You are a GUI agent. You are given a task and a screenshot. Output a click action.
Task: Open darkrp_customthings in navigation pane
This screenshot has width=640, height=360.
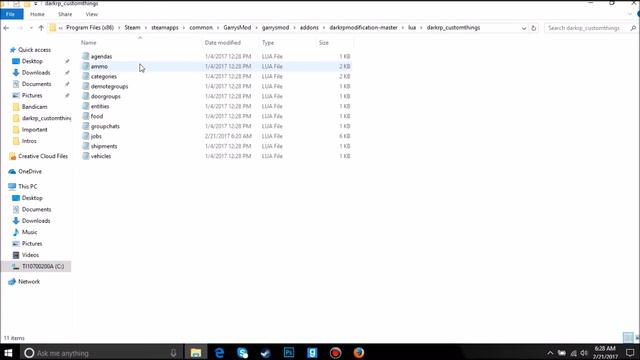(x=46, y=118)
